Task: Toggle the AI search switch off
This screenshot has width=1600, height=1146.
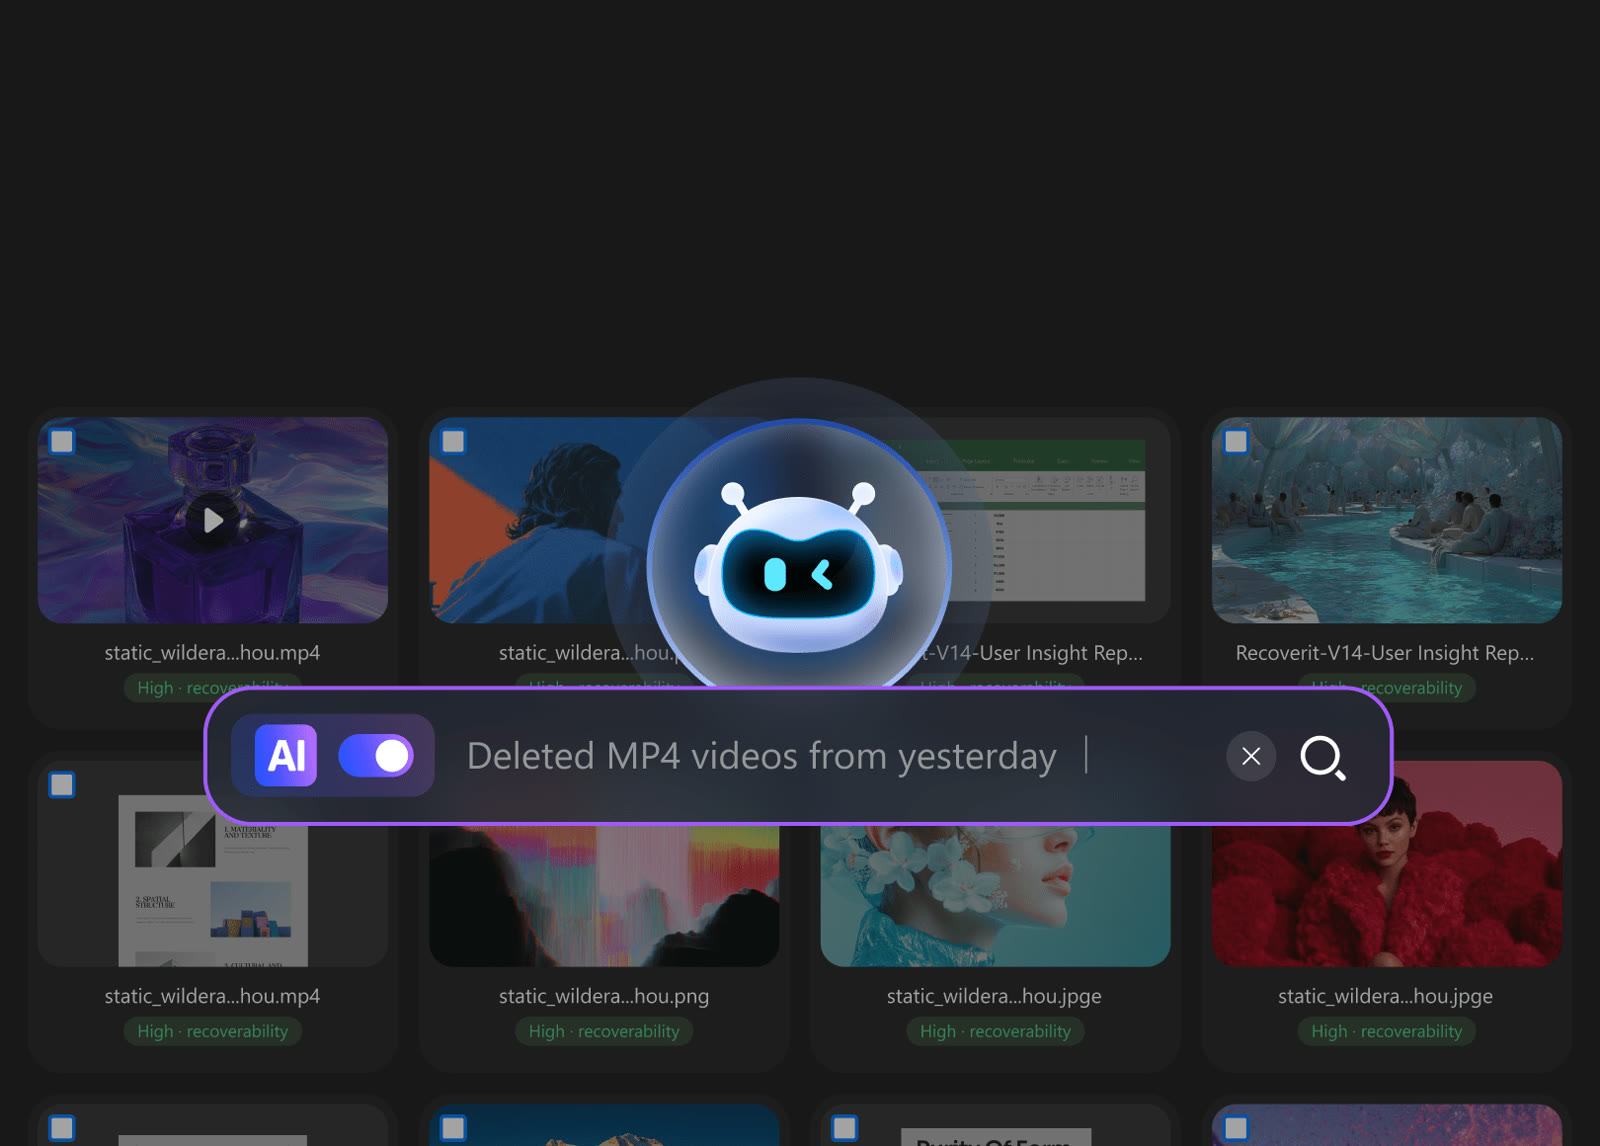Action: coord(376,756)
